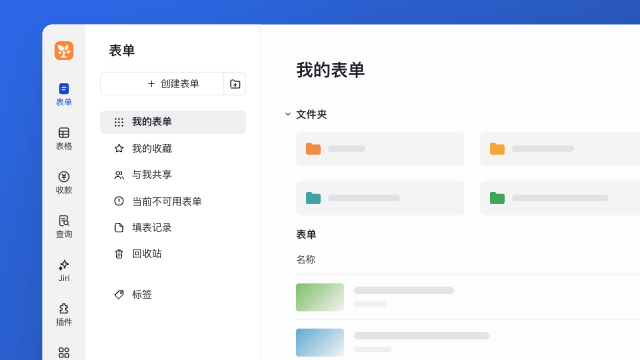Click the document icon next to 填表记录
The height and width of the screenshot is (360, 640).
(x=119, y=228)
